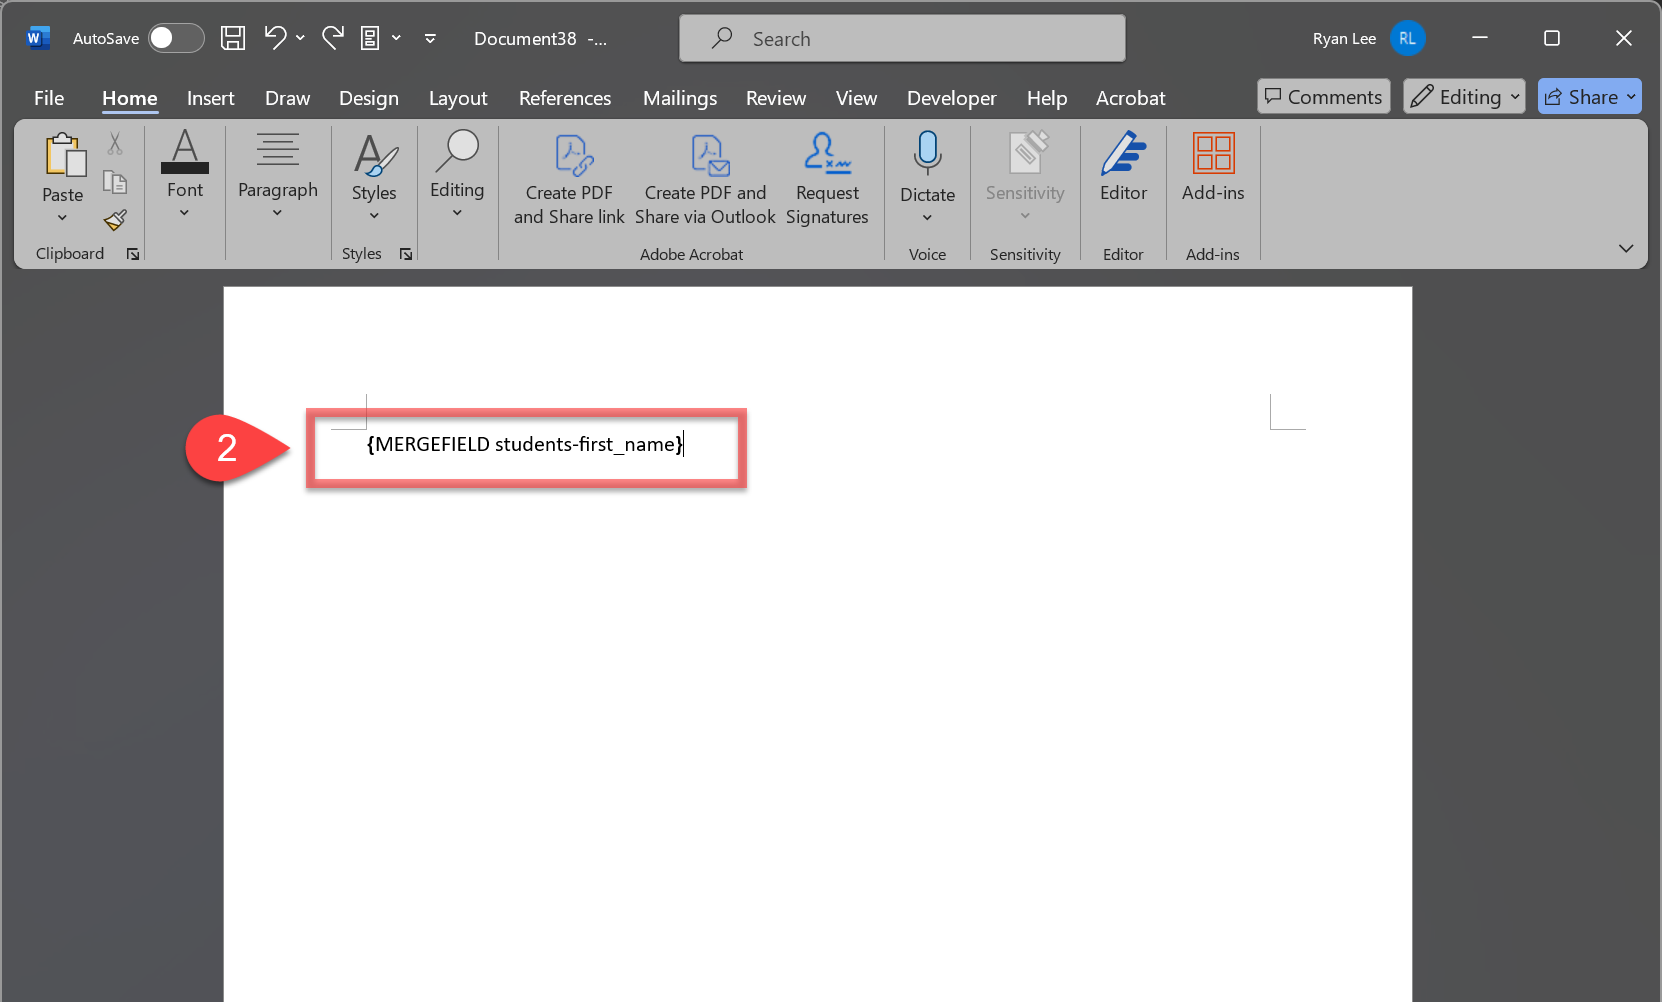Viewport: 1662px width, 1002px height.
Task: Open the Mailings tab
Action: [680, 98]
